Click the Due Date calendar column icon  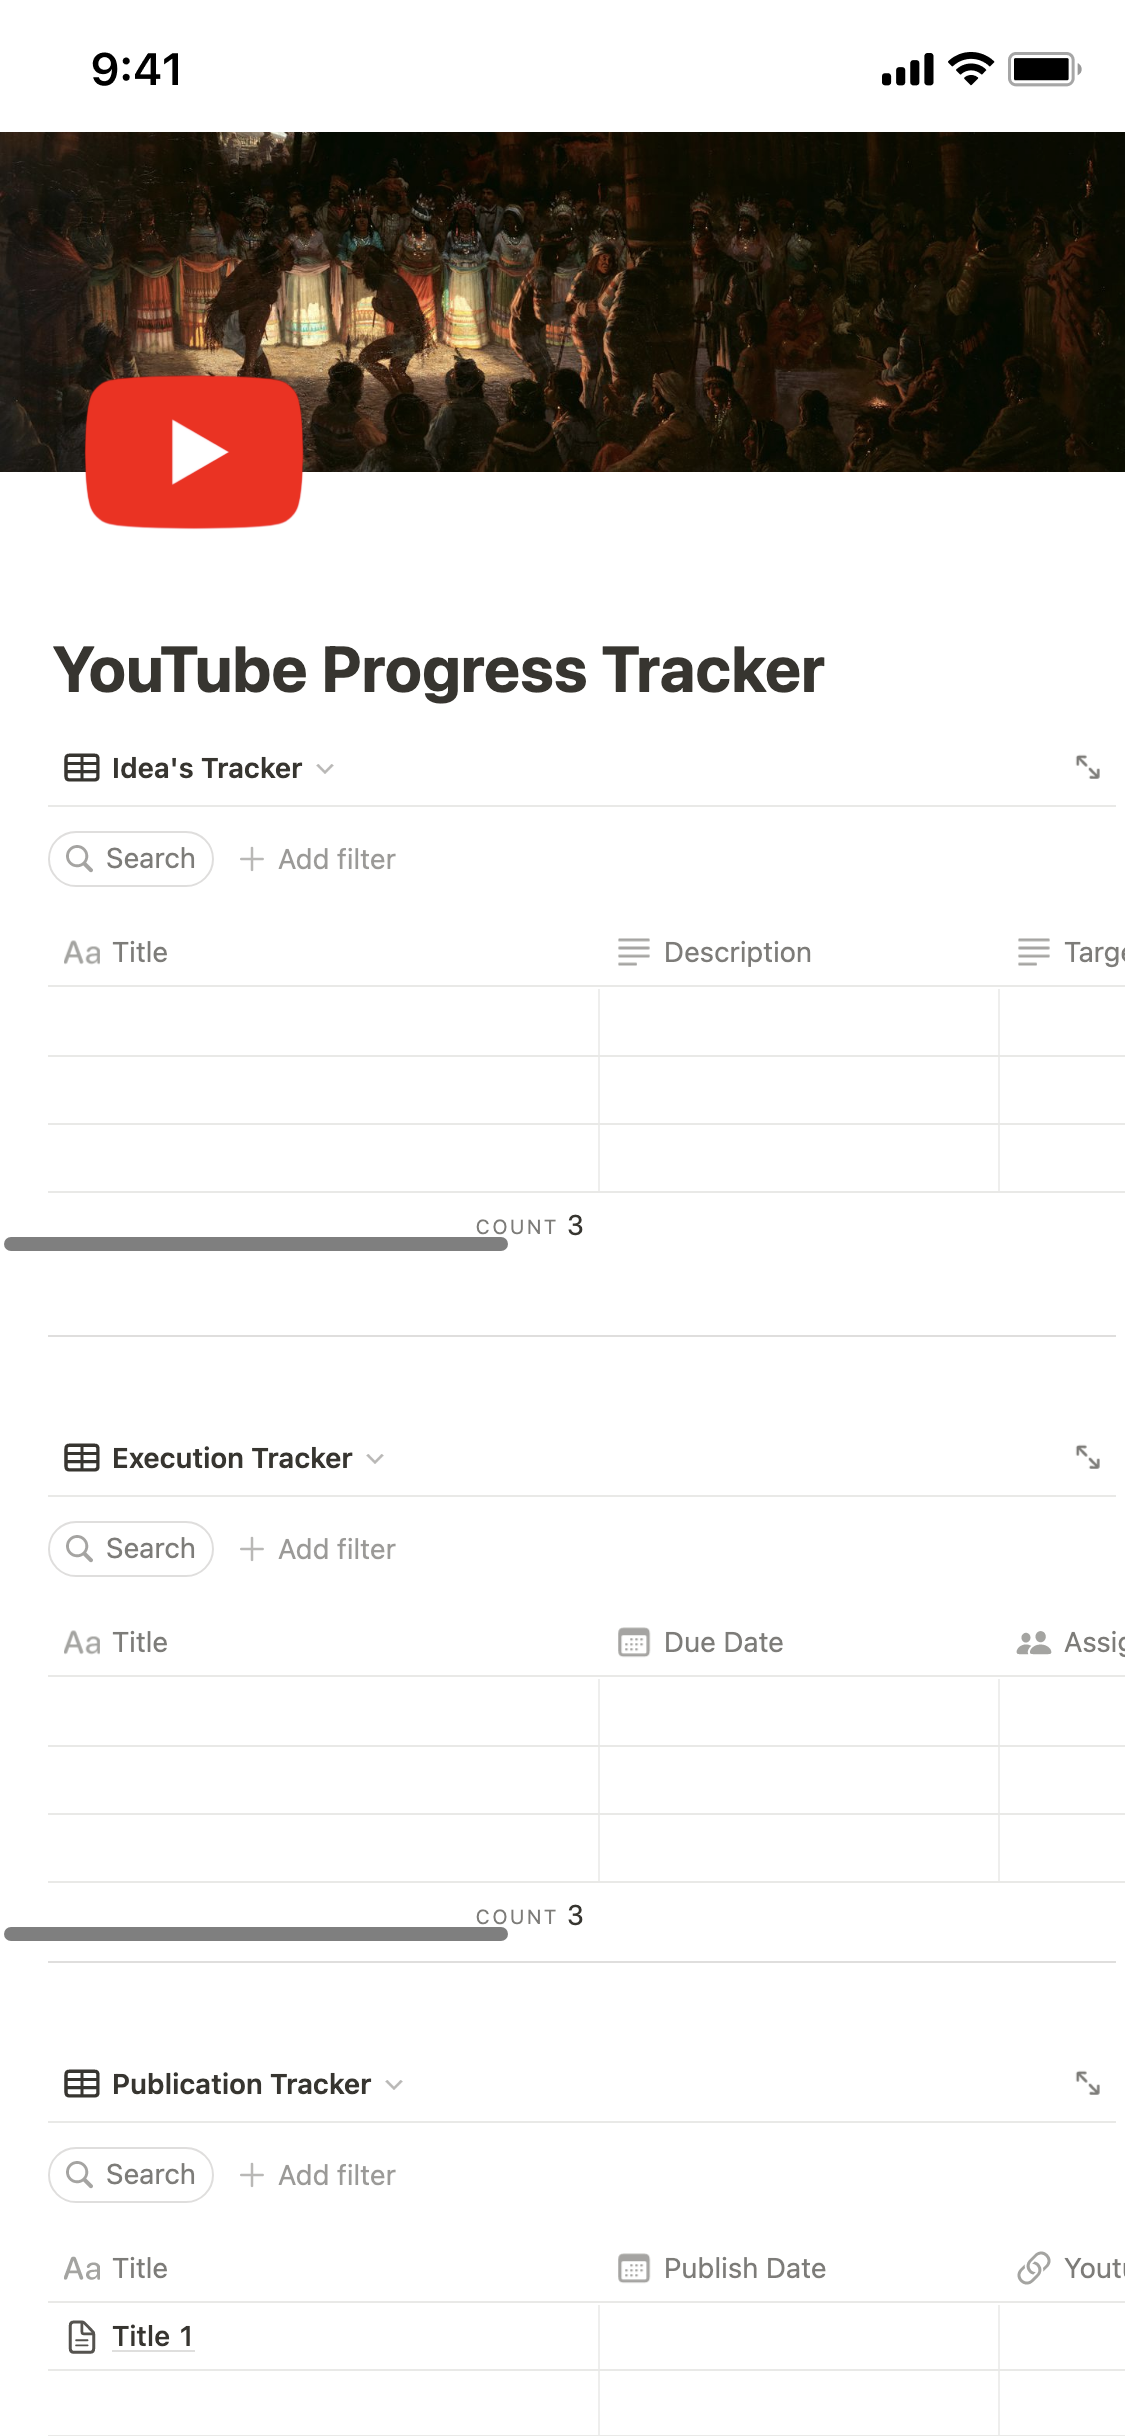(633, 1642)
